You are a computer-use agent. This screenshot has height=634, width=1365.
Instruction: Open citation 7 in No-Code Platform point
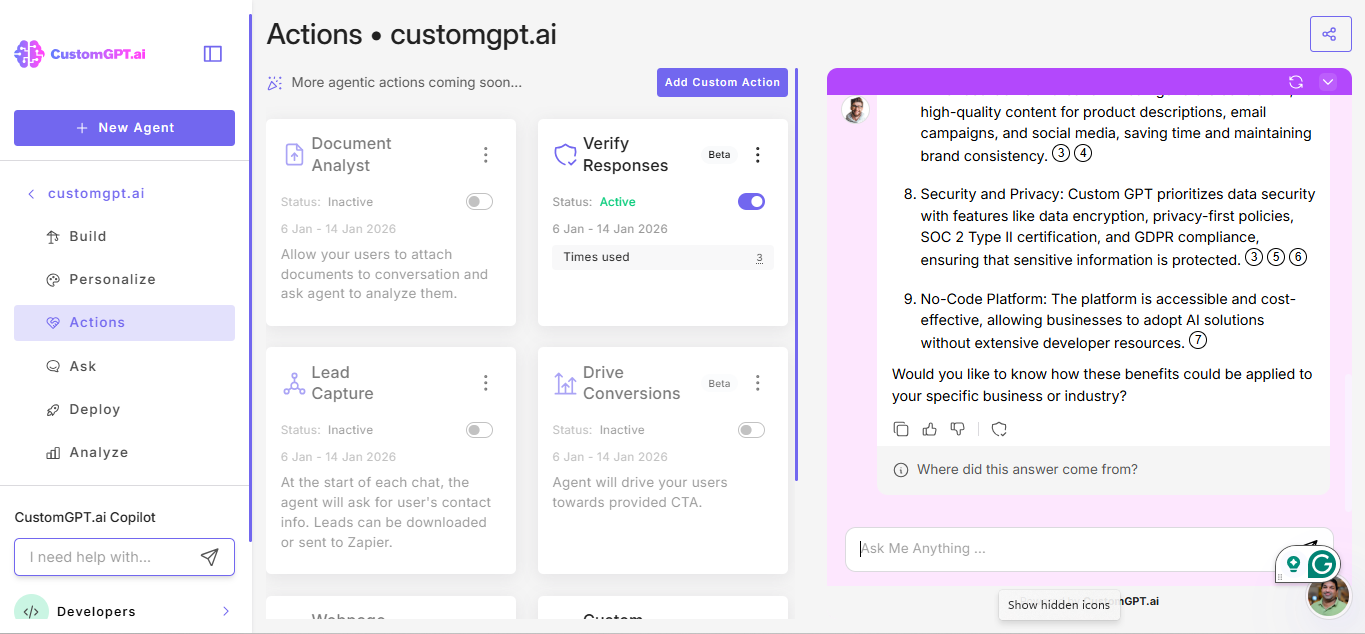click(x=1197, y=341)
